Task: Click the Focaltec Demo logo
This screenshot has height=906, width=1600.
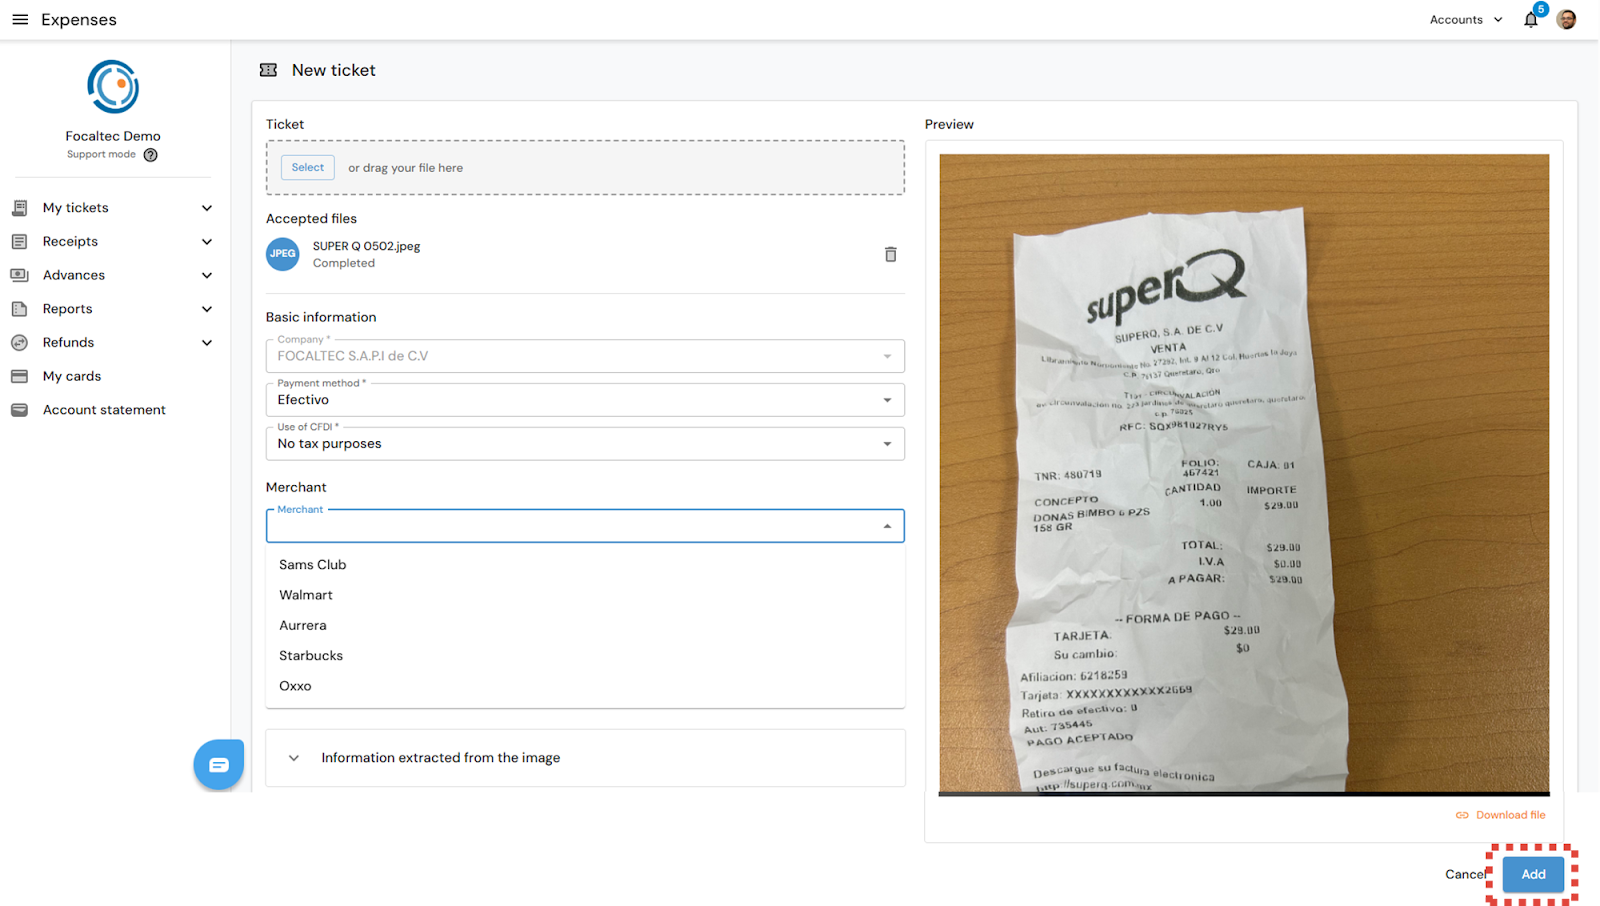Action: [113, 87]
